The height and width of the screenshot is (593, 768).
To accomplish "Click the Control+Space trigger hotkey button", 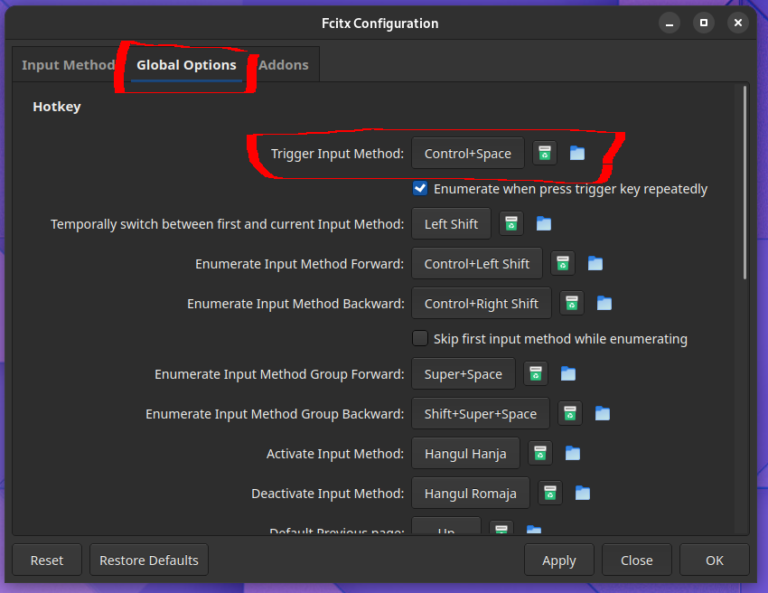I will pyautogui.click(x=467, y=154).
